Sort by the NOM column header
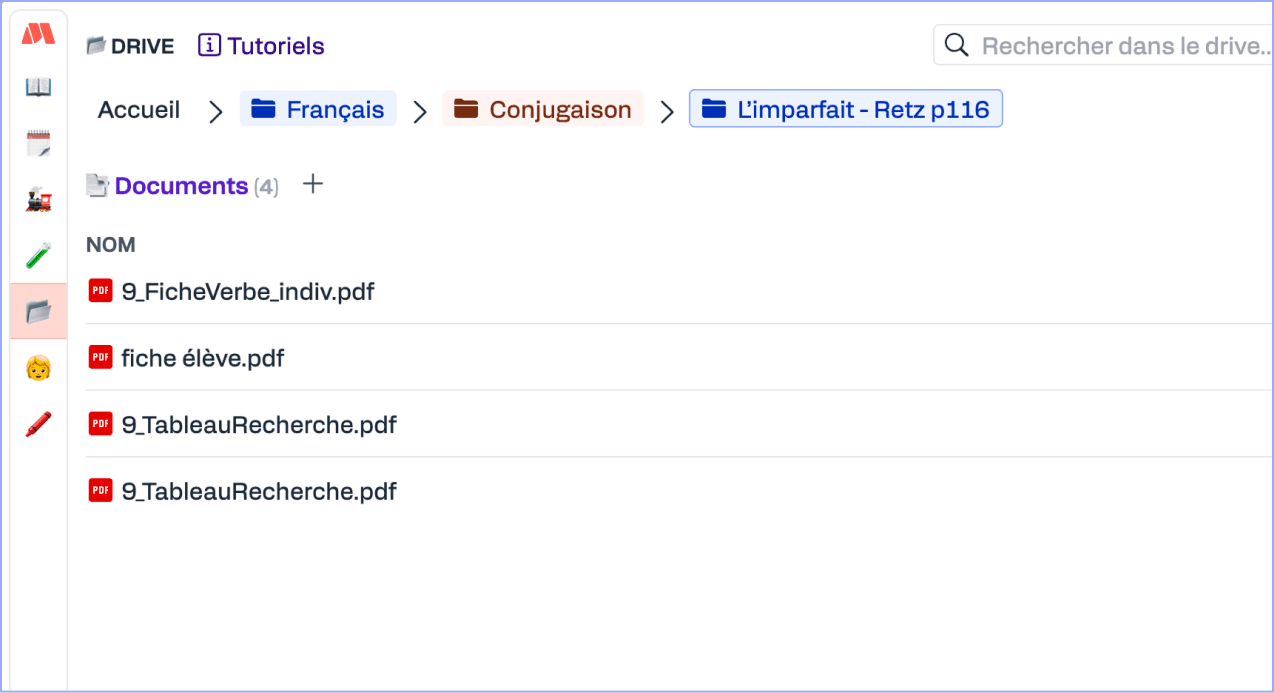This screenshot has width=1274, height=693. click(111, 245)
